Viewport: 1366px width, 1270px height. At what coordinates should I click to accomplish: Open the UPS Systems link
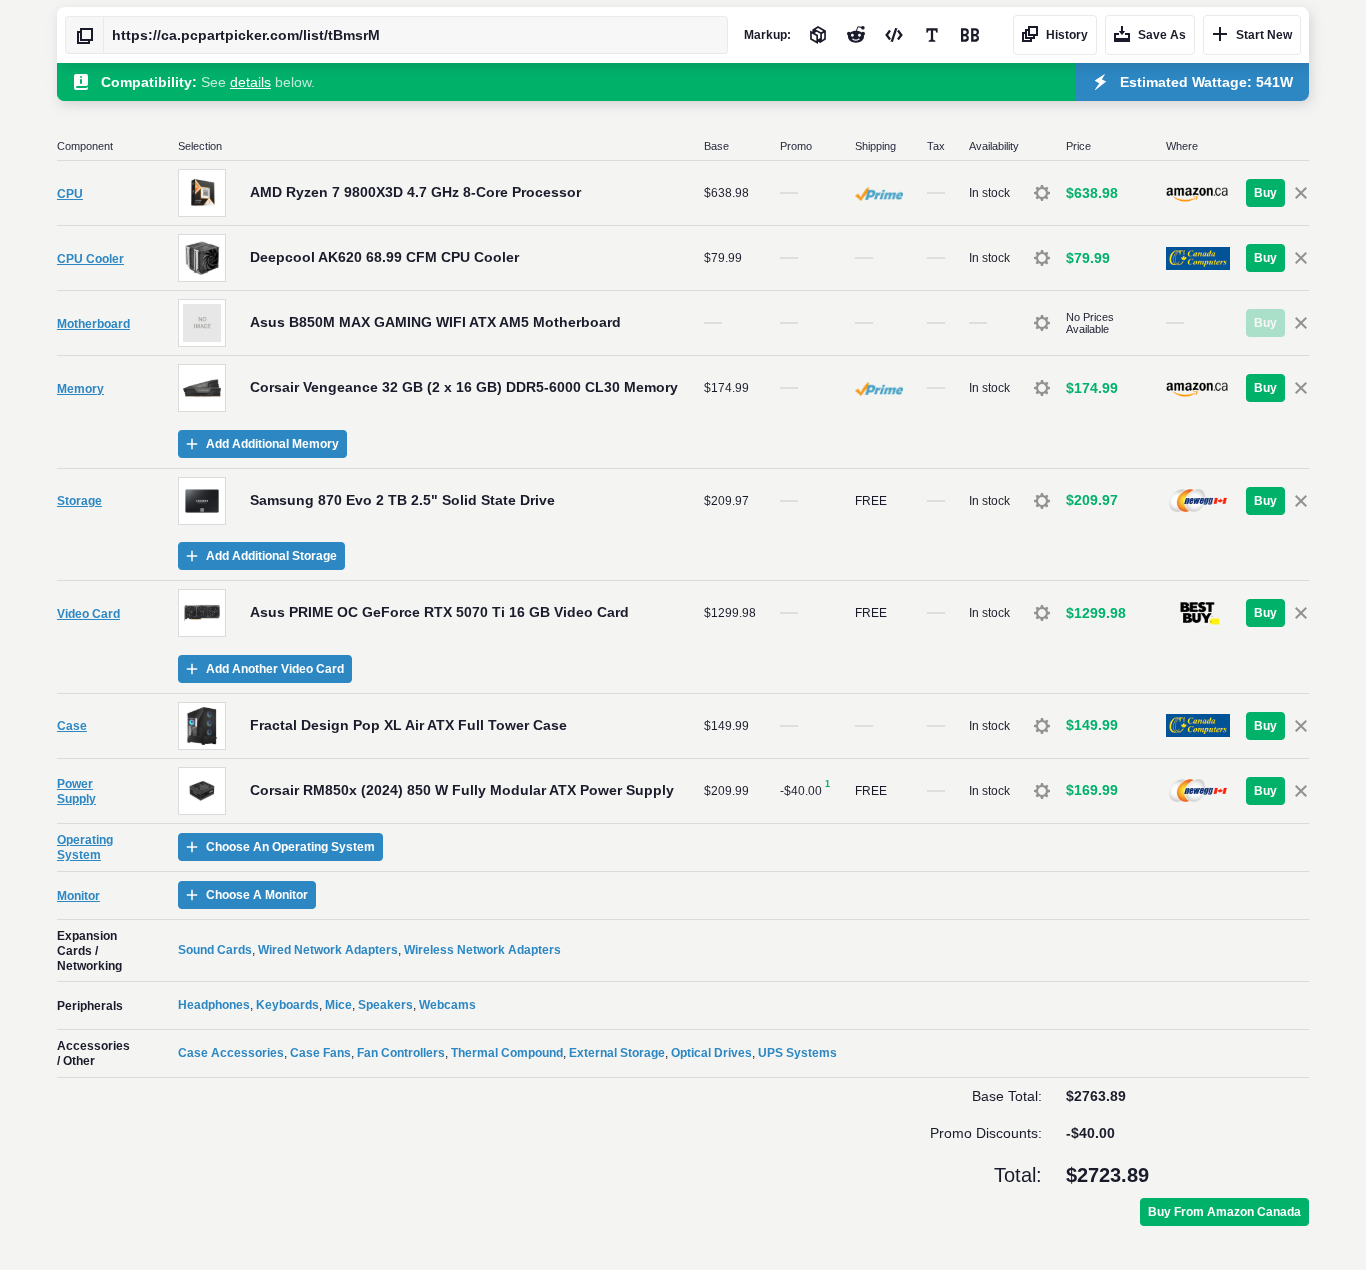click(797, 1053)
